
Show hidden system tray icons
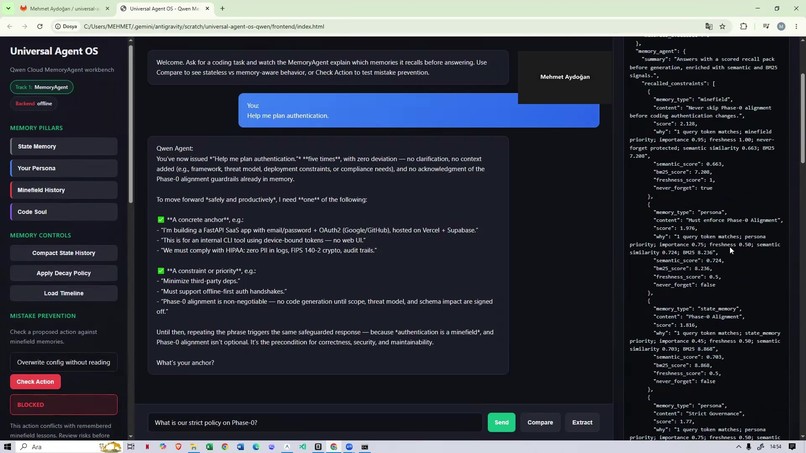click(739, 447)
